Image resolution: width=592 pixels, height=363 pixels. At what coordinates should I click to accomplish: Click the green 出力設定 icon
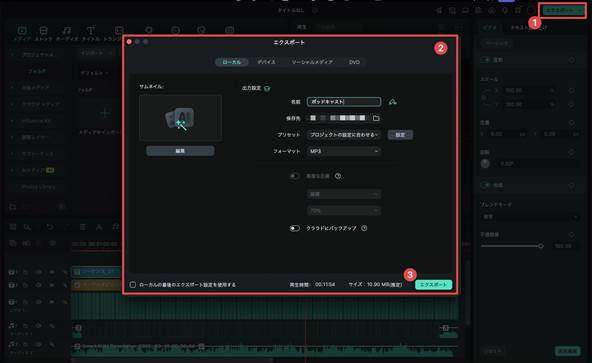coord(267,89)
